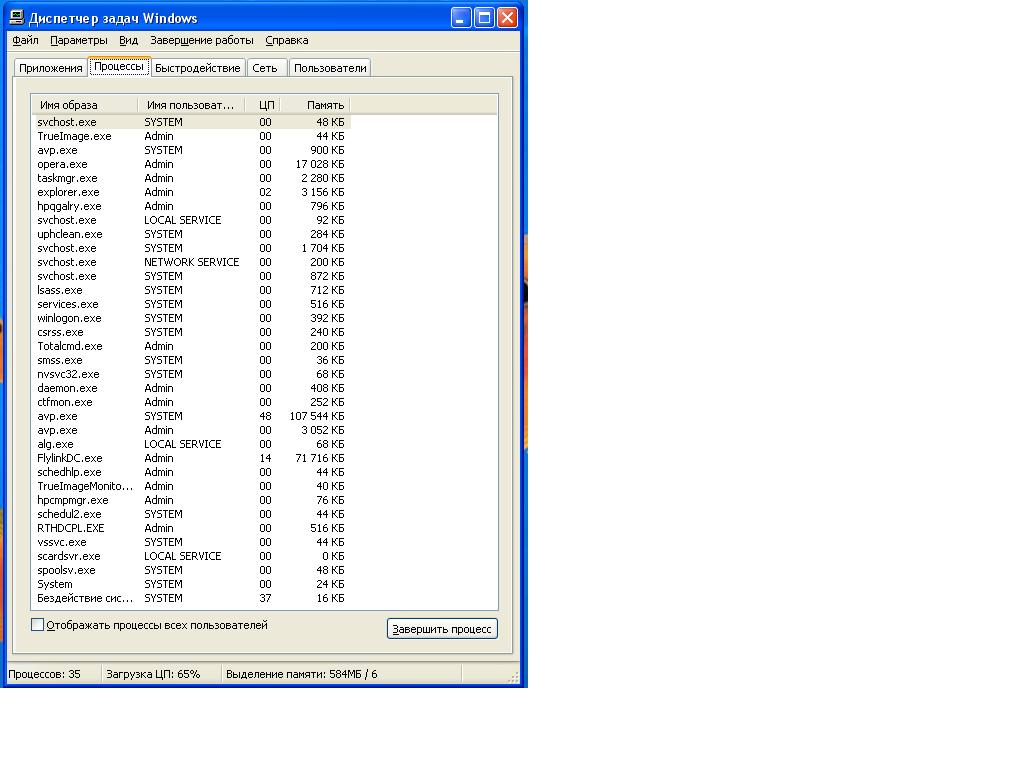Click the 17 028 КБ memory value
Viewport: 1024px width, 768px height.
coord(320,165)
